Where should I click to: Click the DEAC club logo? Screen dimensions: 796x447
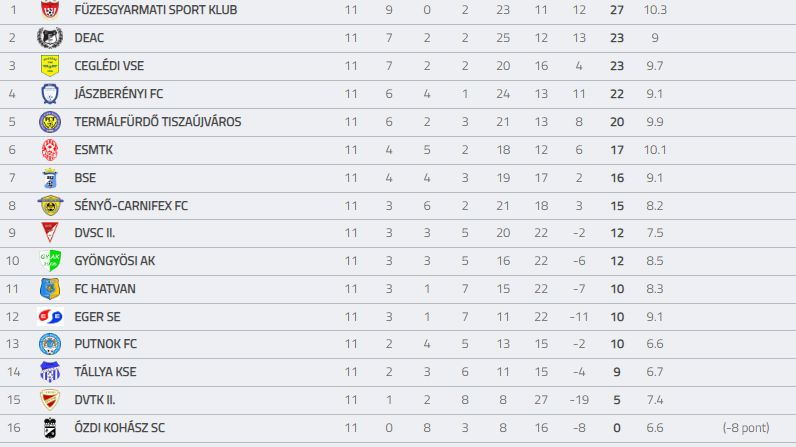click(x=50, y=38)
